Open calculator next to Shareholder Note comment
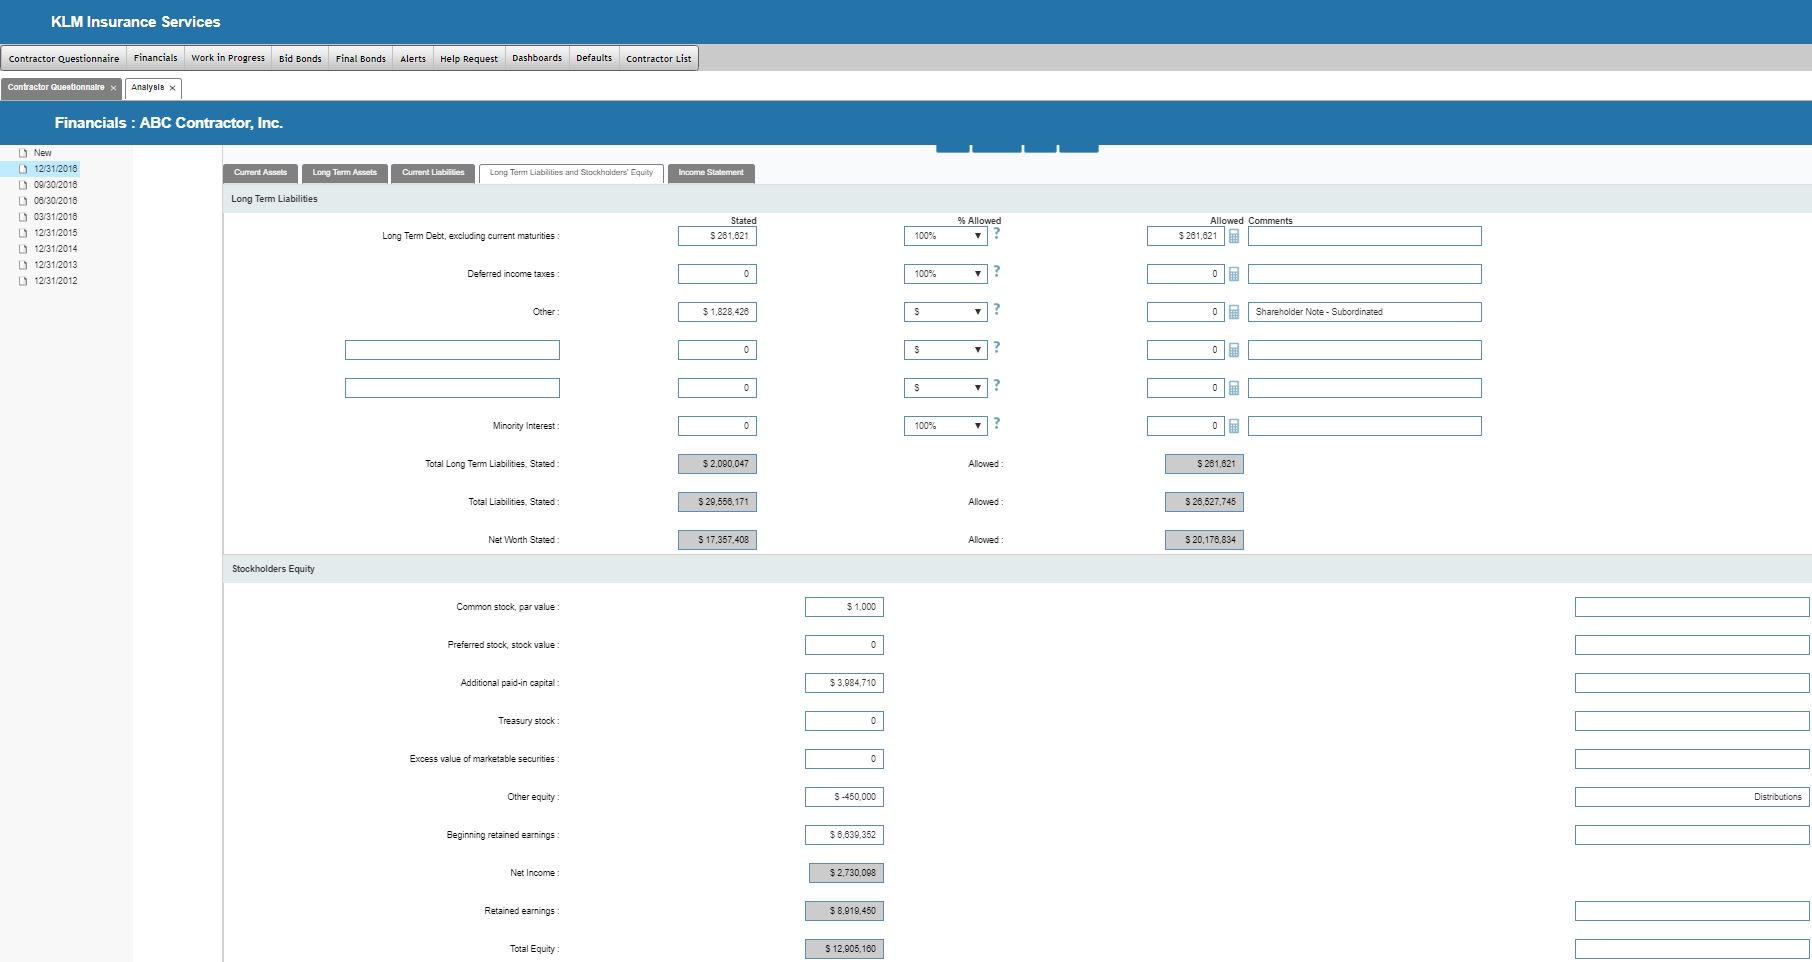This screenshot has height=962, width=1812. 1234,312
